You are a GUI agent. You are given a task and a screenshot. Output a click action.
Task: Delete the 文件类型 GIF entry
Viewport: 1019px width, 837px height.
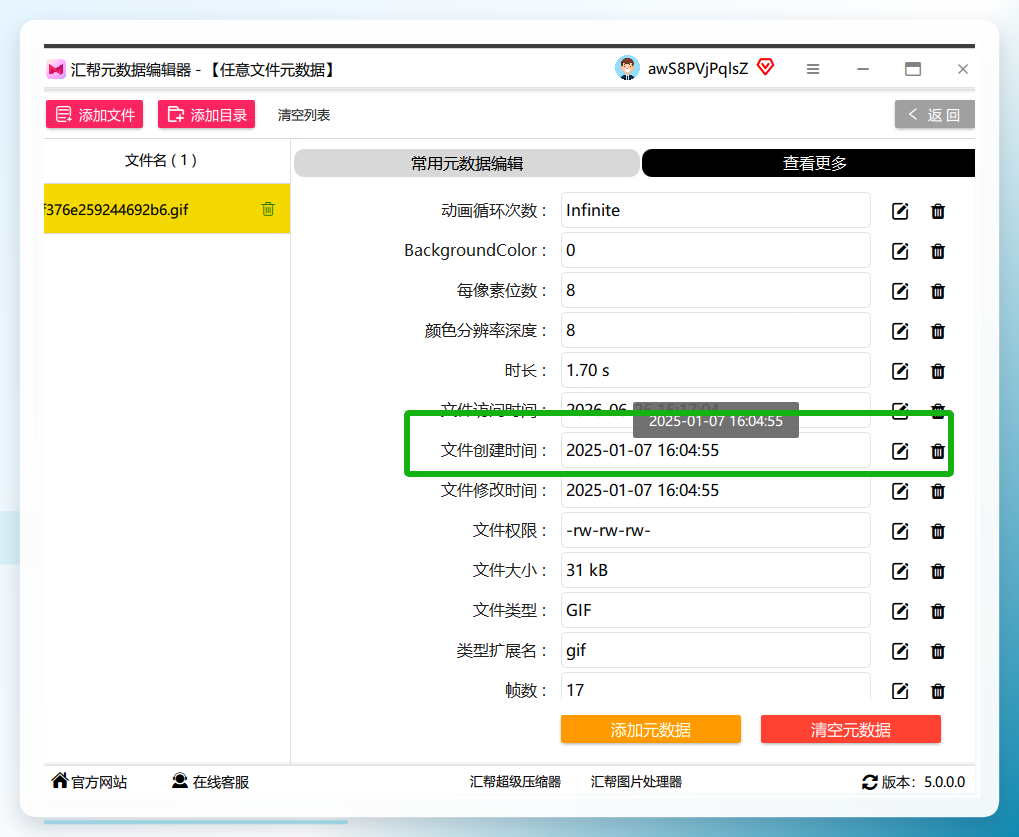tap(938, 612)
